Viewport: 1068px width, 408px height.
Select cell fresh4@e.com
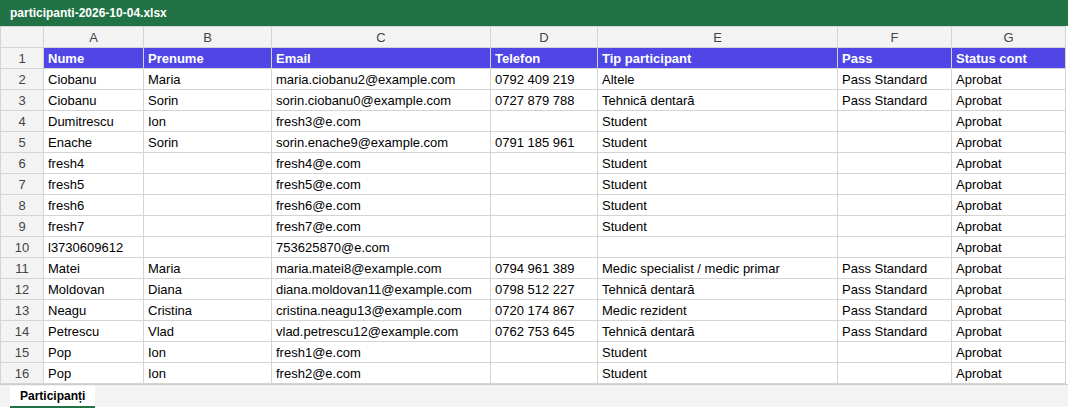tap(381, 164)
